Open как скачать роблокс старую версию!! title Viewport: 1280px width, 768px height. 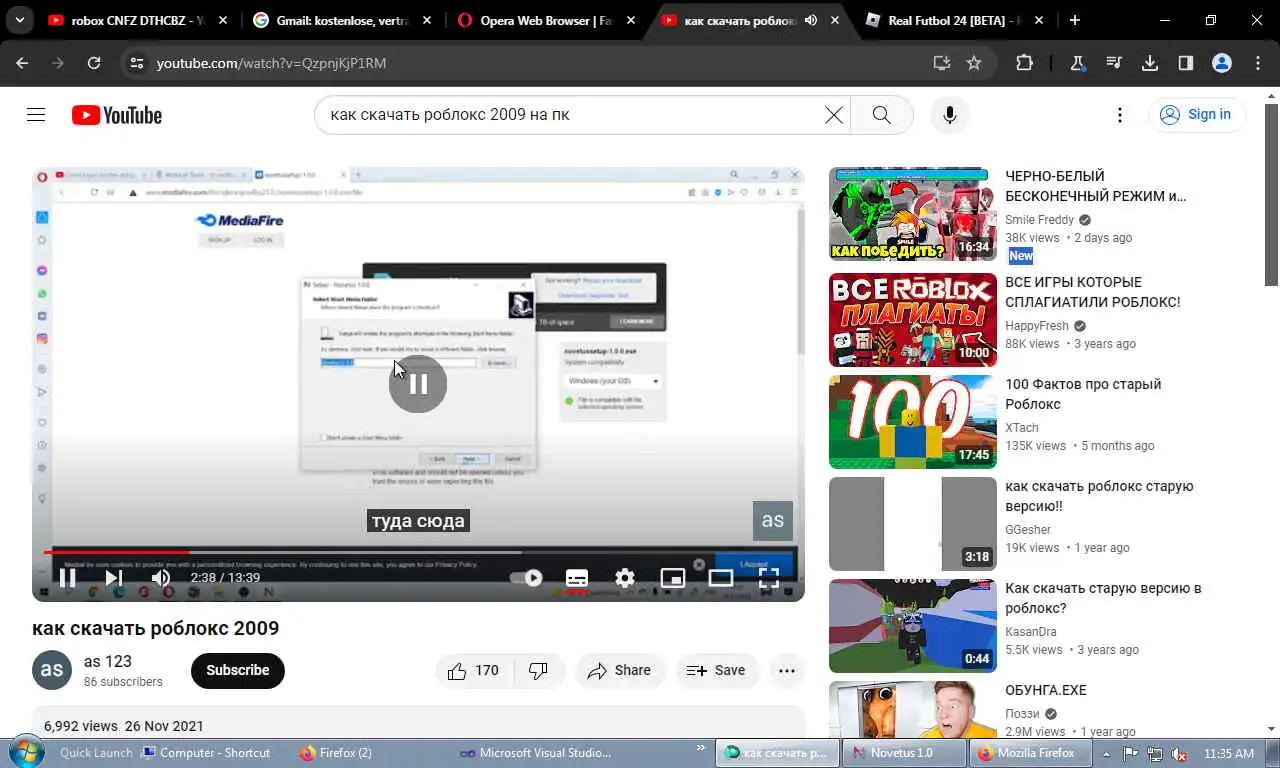[x=1099, y=496]
